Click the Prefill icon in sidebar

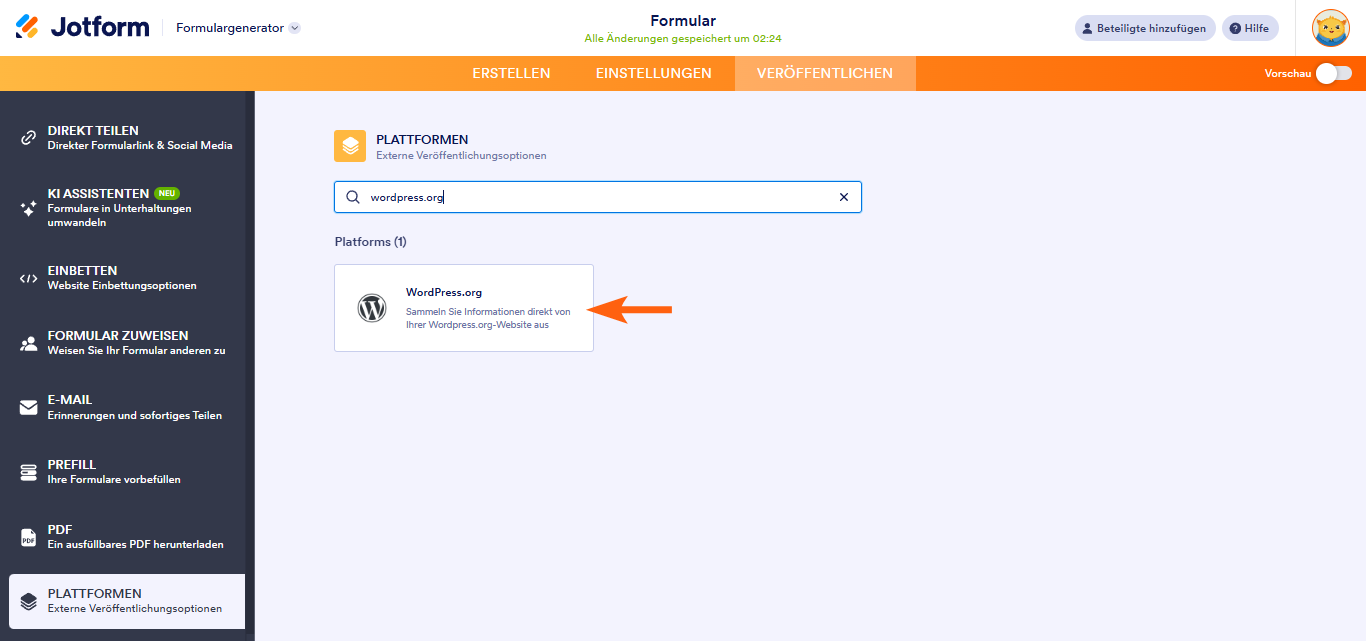[x=29, y=472]
